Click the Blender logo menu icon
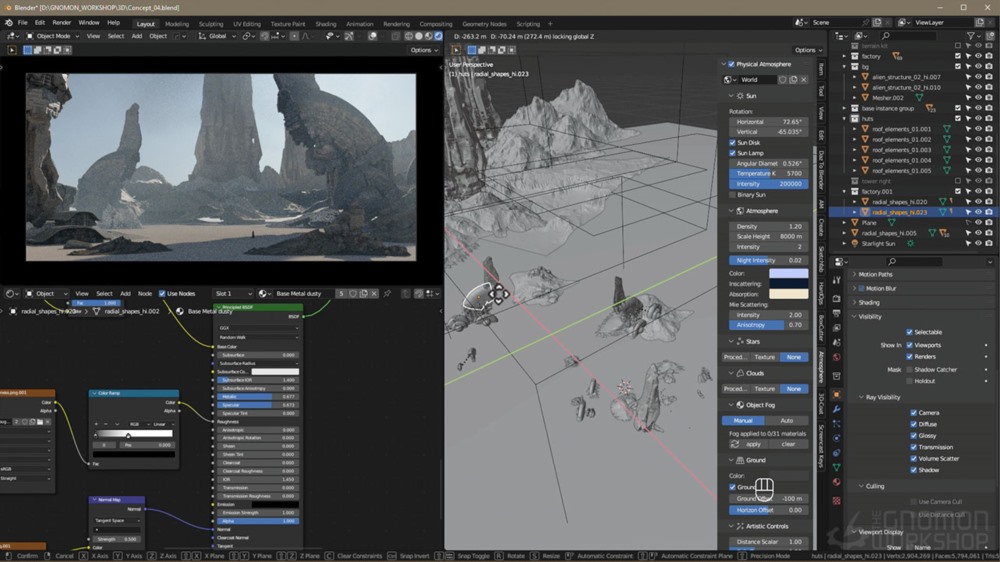1000x562 pixels. click(8, 22)
